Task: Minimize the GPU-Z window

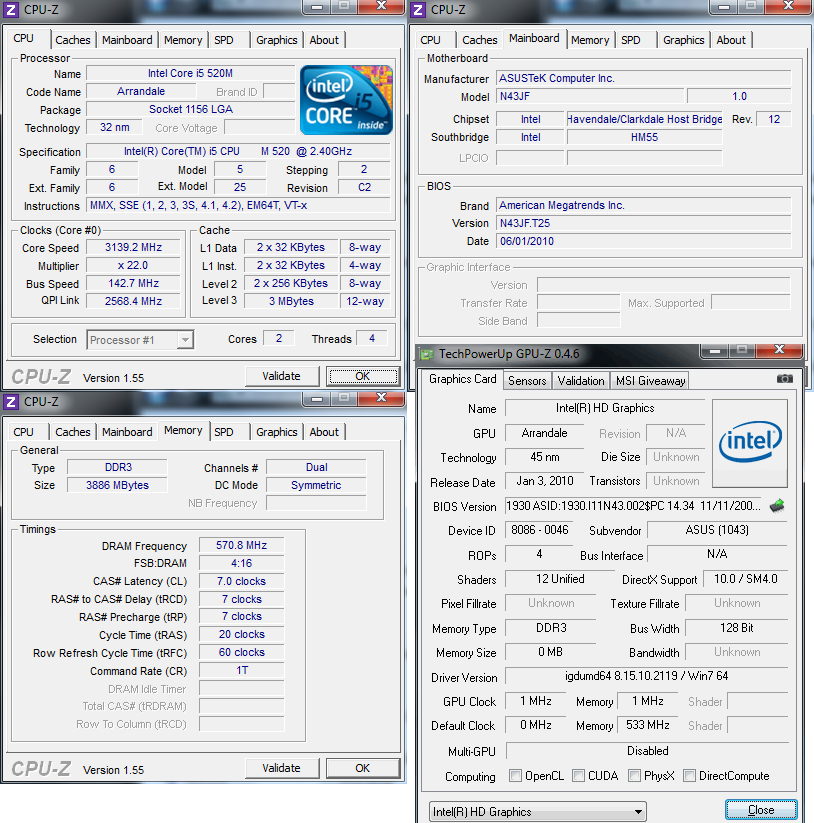Action: coord(715,351)
